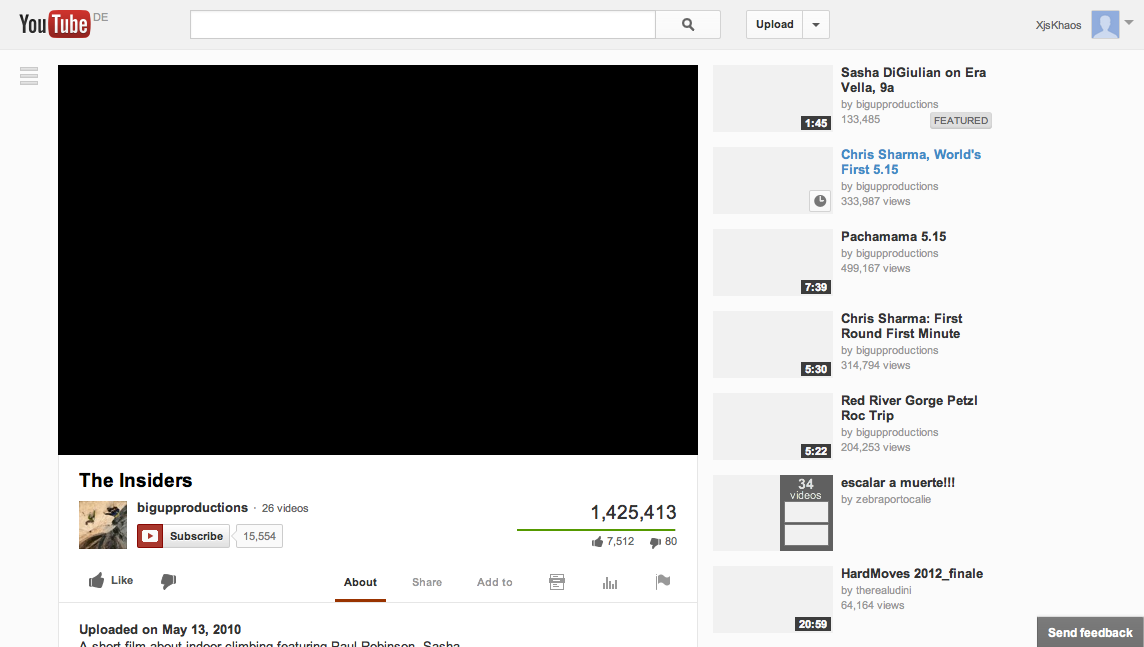Image resolution: width=1144 pixels, height=647 pixels.
Task: Click the black video player area
Action: click(378, 260)
